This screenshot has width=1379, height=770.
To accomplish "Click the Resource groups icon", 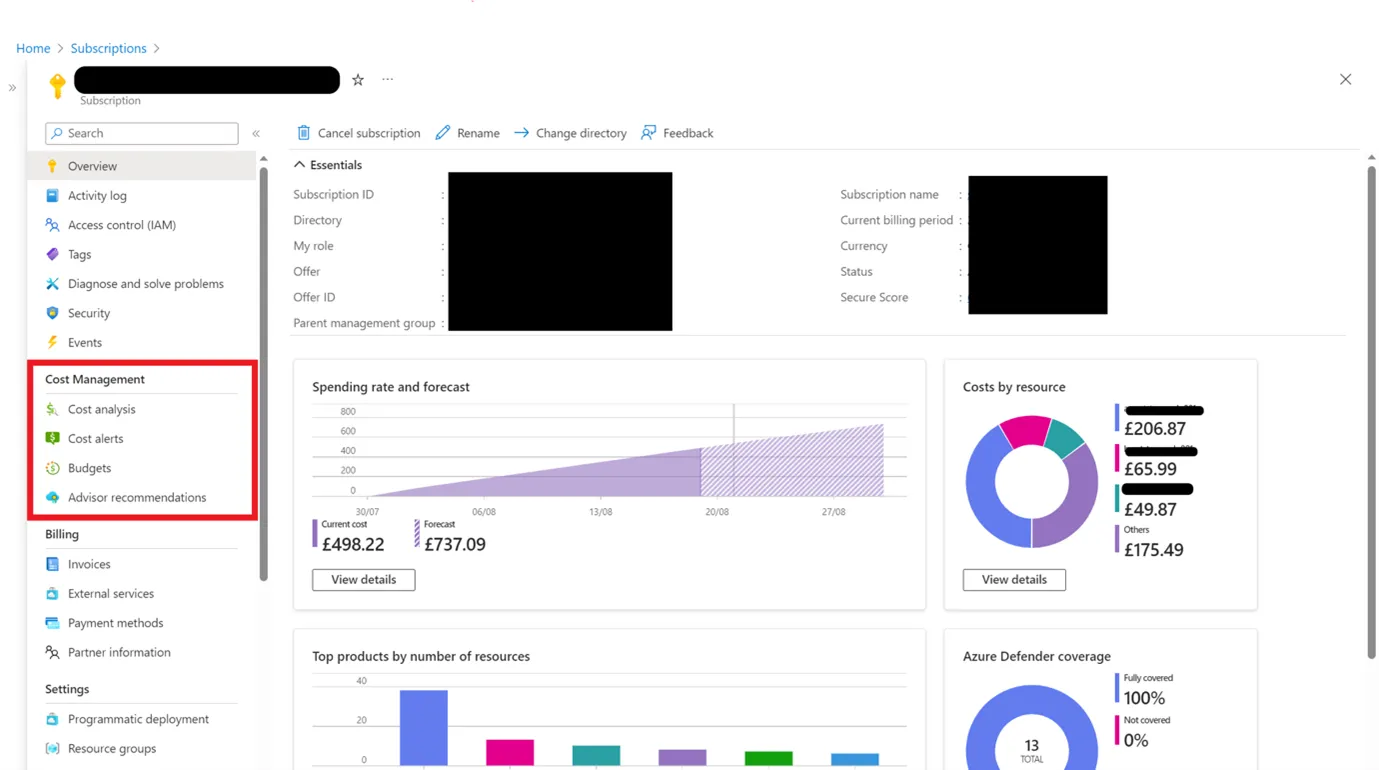I will (x=52, y=748).
